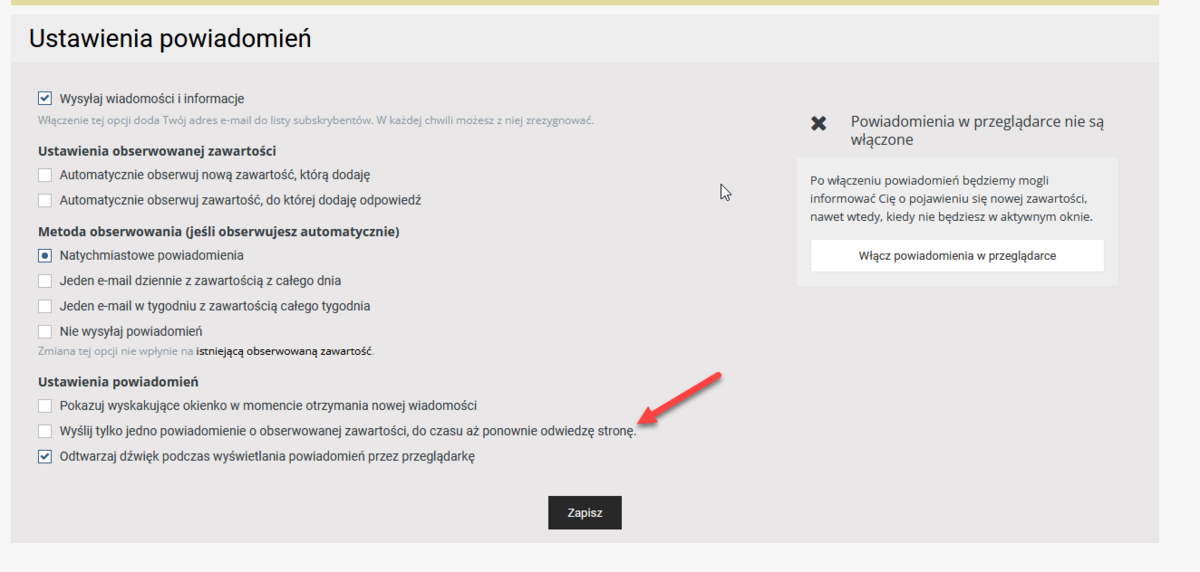Choose Jeden e-mail dziennie option box
This screenshot has height=572, width=1200.
45,281
